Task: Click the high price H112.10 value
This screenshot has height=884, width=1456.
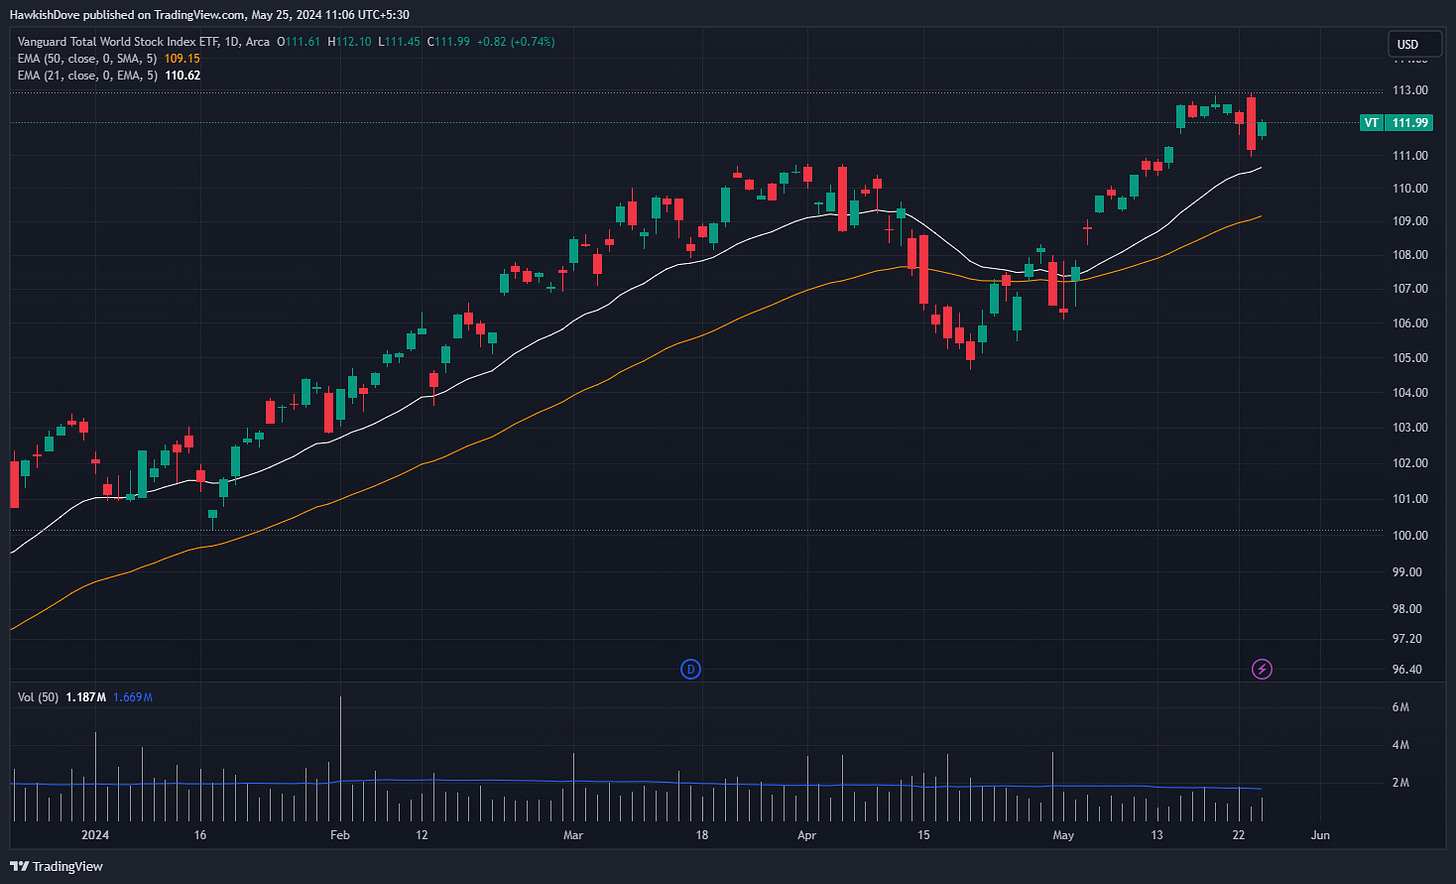Action: point(348,42)
